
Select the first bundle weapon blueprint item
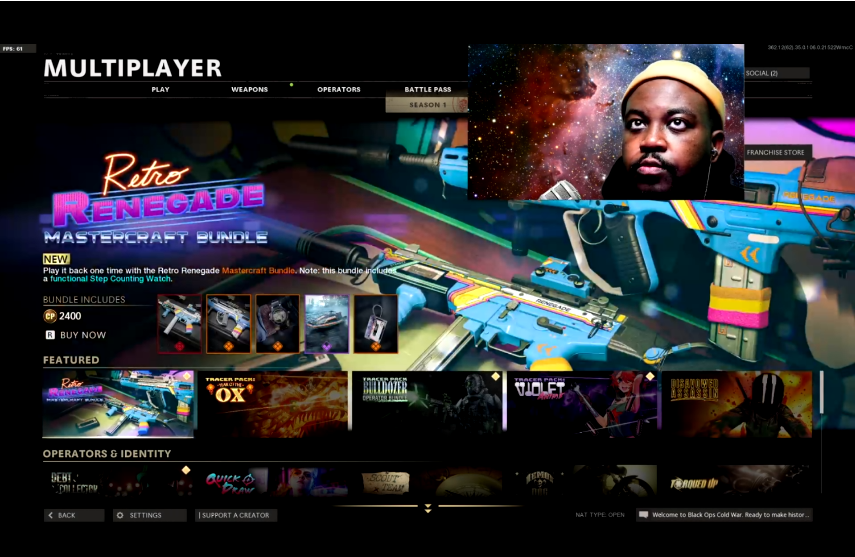click(179, 324)
